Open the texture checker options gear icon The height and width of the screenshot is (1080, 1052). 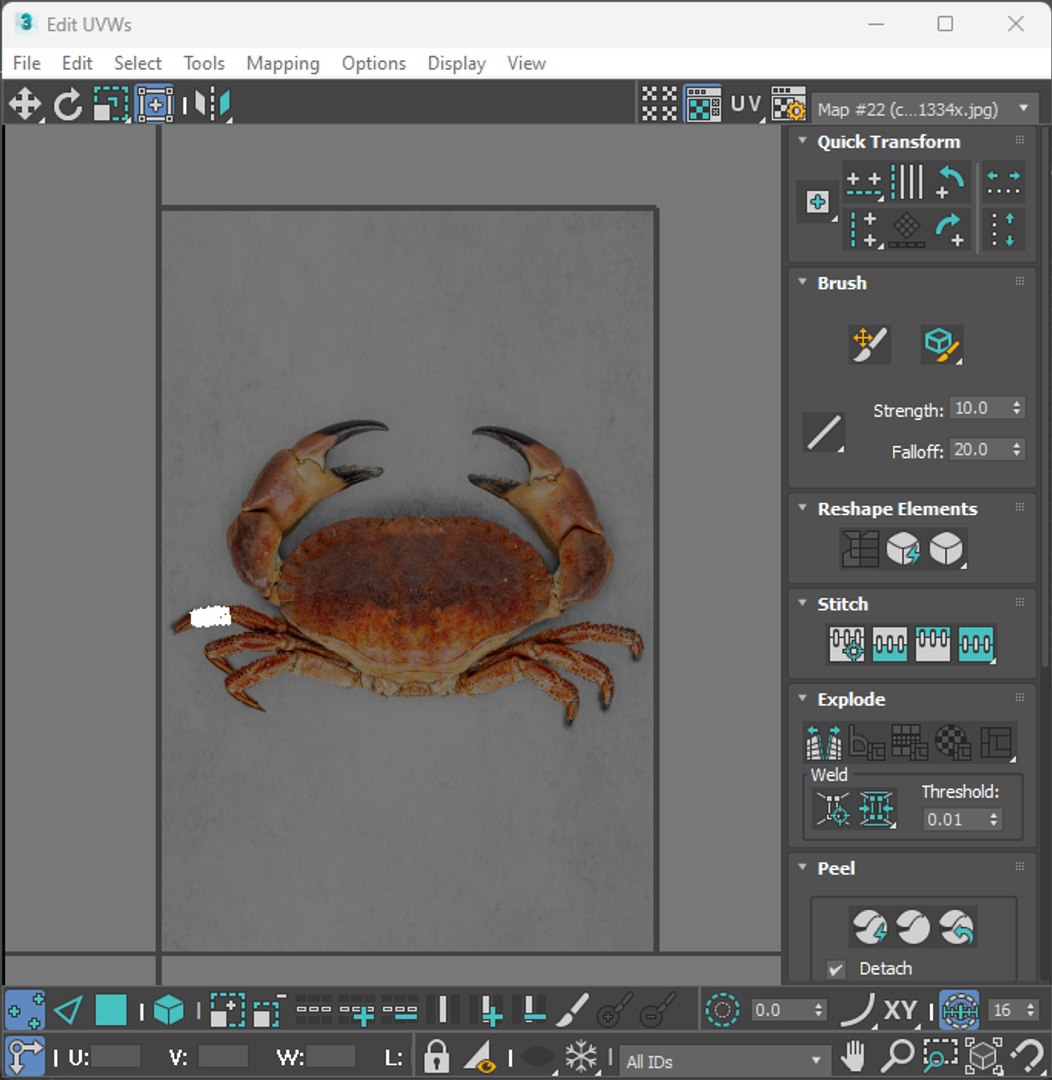click(788, 105)
